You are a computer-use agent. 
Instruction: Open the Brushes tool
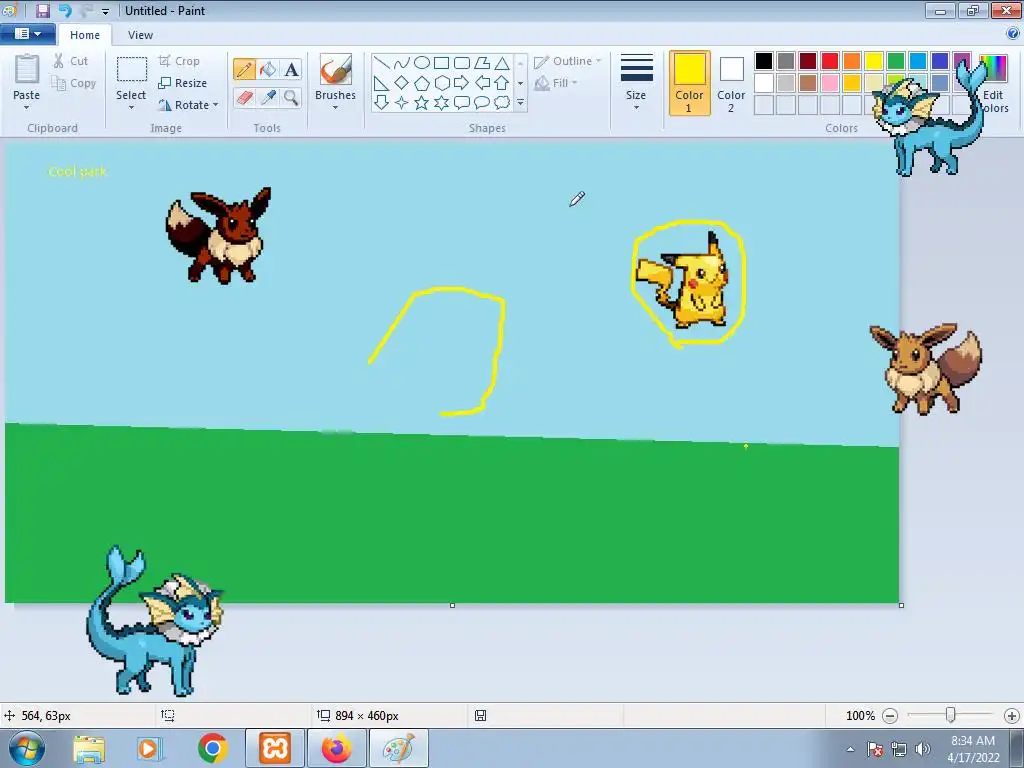(336, 69)
